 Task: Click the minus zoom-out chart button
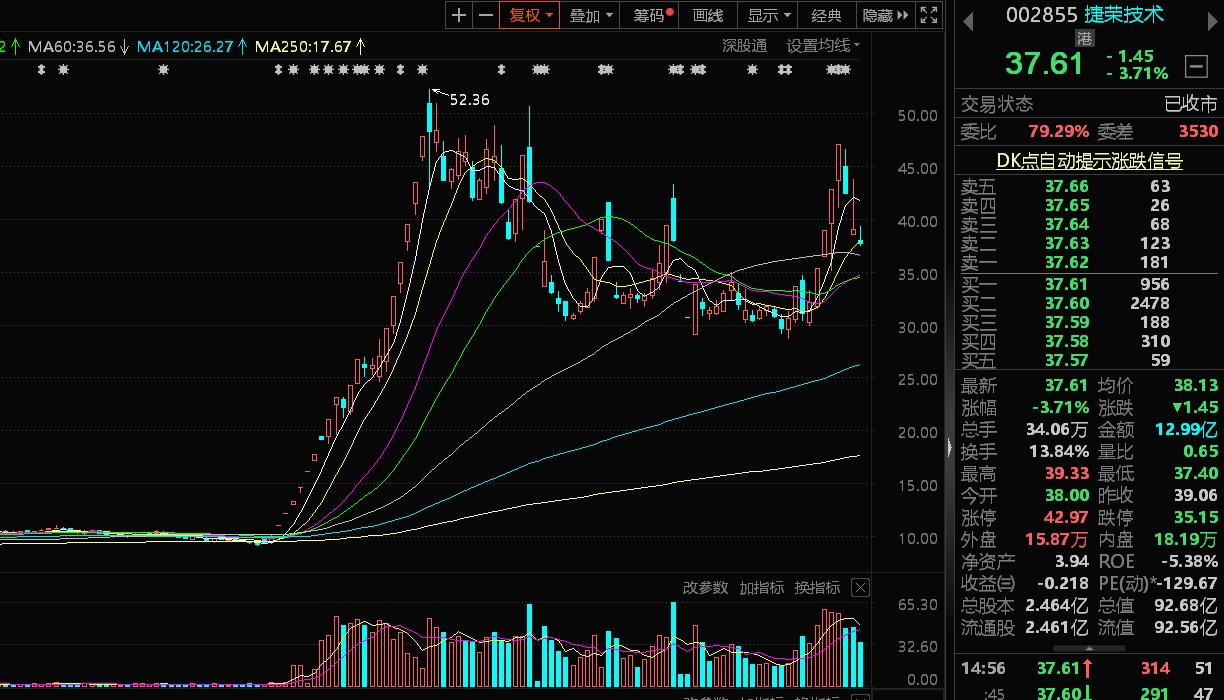(x=486, y=15)
